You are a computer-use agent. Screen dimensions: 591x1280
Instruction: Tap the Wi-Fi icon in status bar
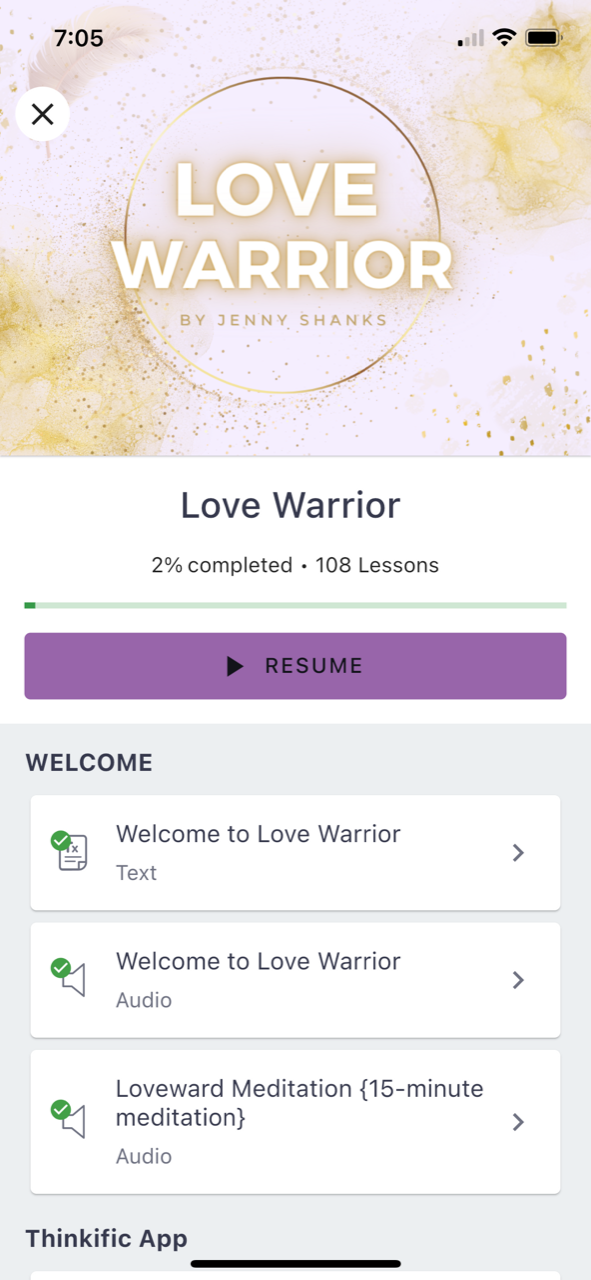tap(504, 38)
